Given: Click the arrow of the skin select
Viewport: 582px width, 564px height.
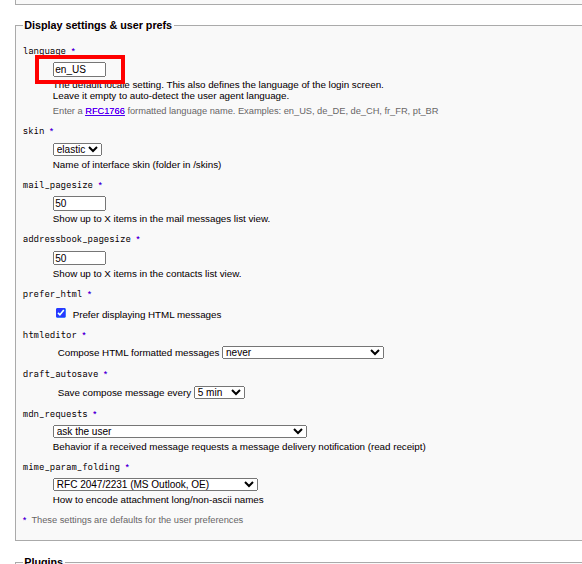Looking at the screenshot, I should click(93, 150).
